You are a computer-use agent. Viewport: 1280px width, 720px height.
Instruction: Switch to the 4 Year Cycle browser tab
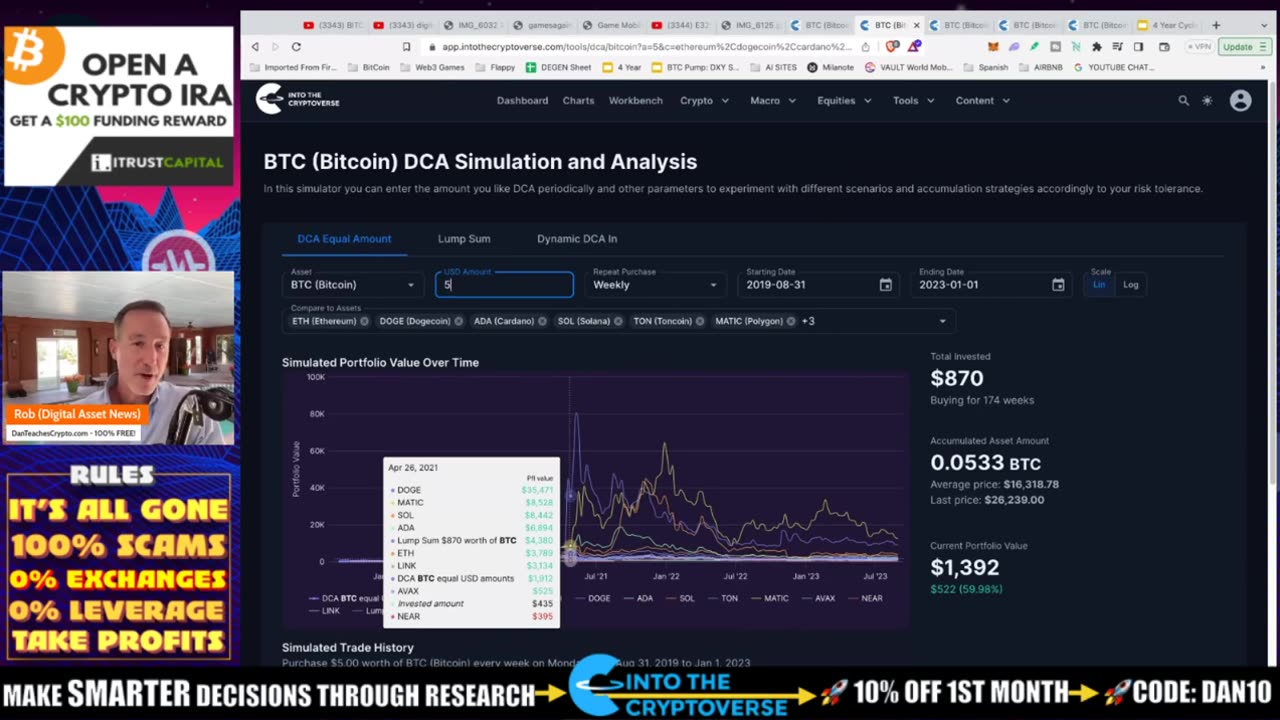coord(1167,25)
